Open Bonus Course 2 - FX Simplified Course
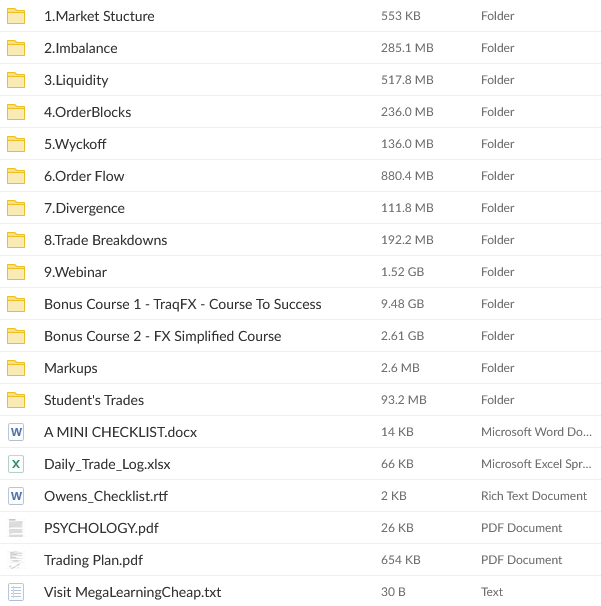Image resolution: width=601 pixels, height=606 pixels. [x=162, y=336]
